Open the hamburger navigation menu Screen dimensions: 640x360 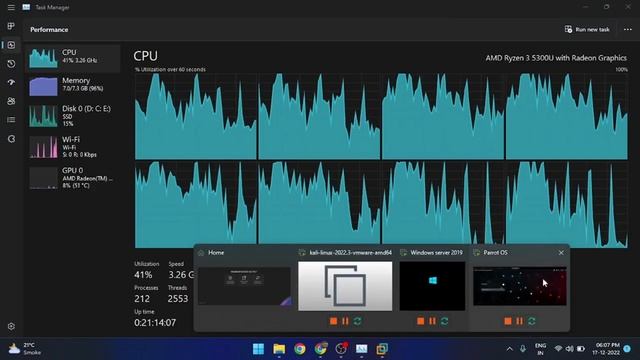point(11,7)
